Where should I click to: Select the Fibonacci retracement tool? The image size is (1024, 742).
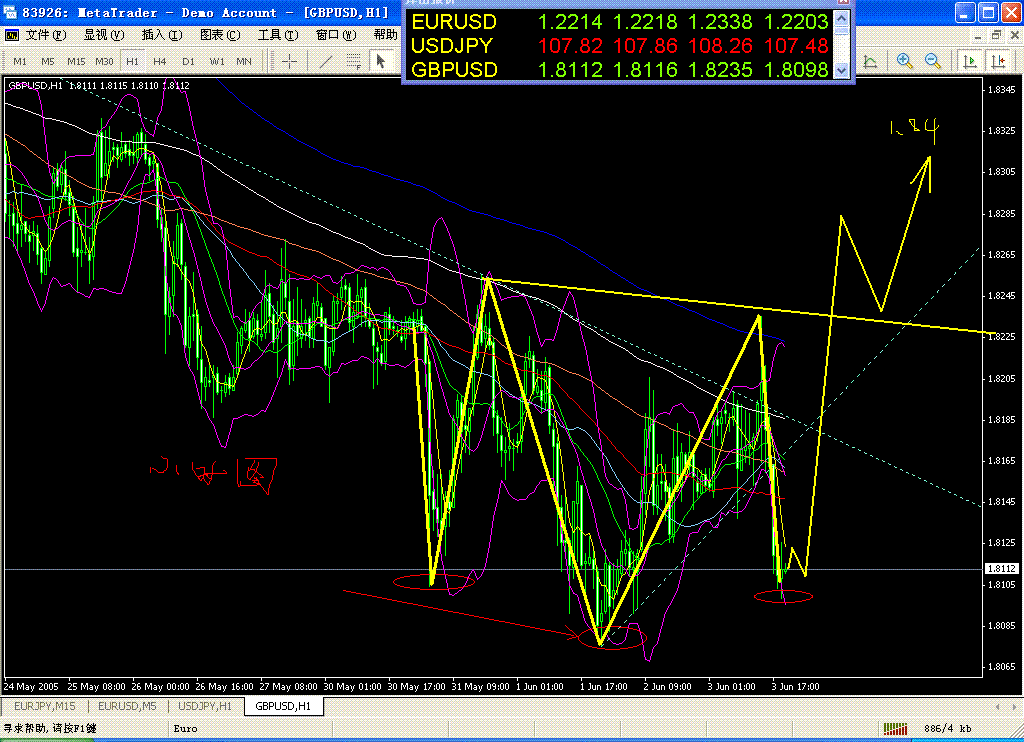click(x=353, y=61)
